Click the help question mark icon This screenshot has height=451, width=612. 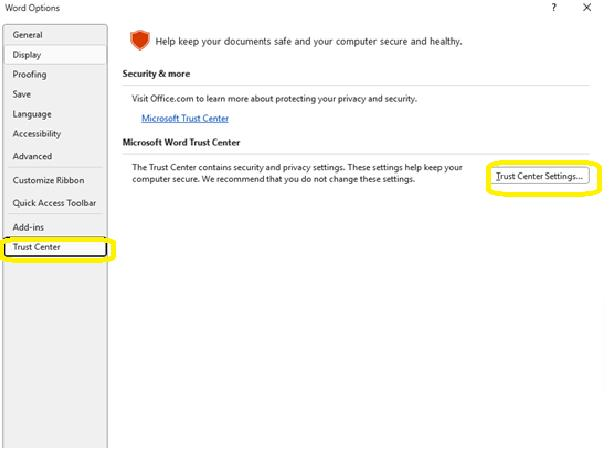pos(554,7)
